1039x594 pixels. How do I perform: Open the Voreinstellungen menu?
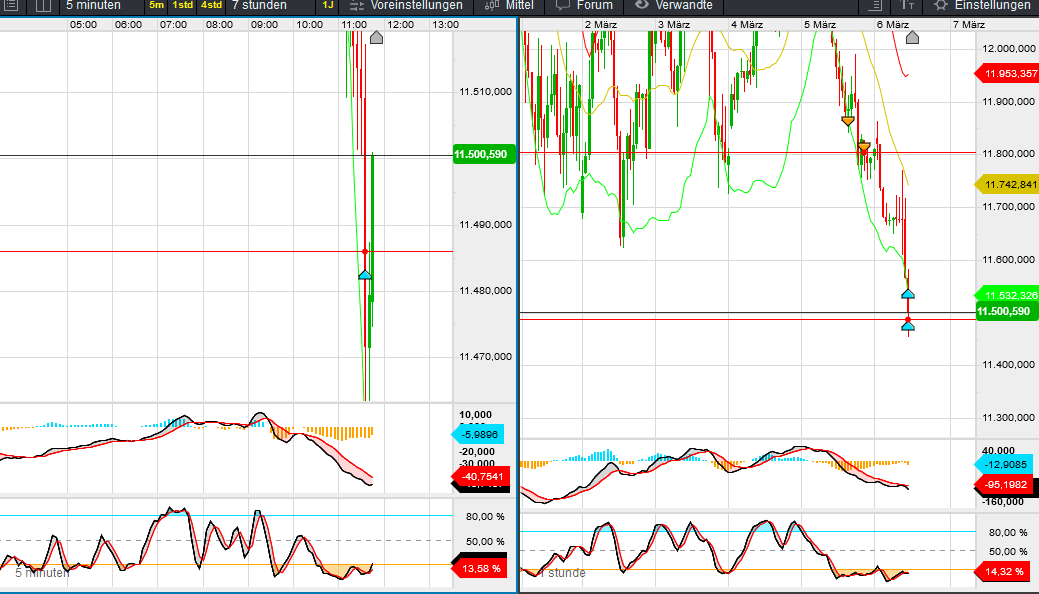416,5
